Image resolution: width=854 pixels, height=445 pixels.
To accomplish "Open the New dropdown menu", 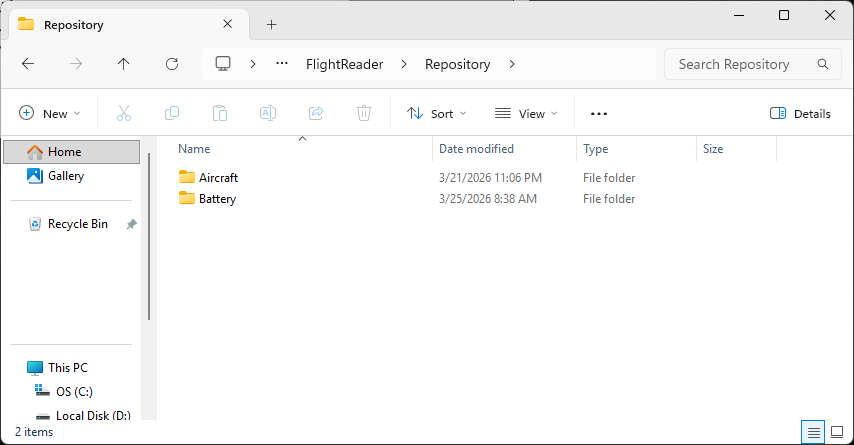I will 50,113.
